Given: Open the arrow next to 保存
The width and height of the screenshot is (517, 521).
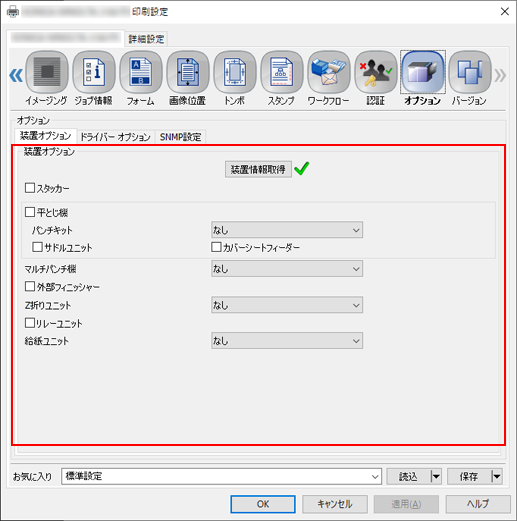Looking at the screenshot, I should click(496, 476).
